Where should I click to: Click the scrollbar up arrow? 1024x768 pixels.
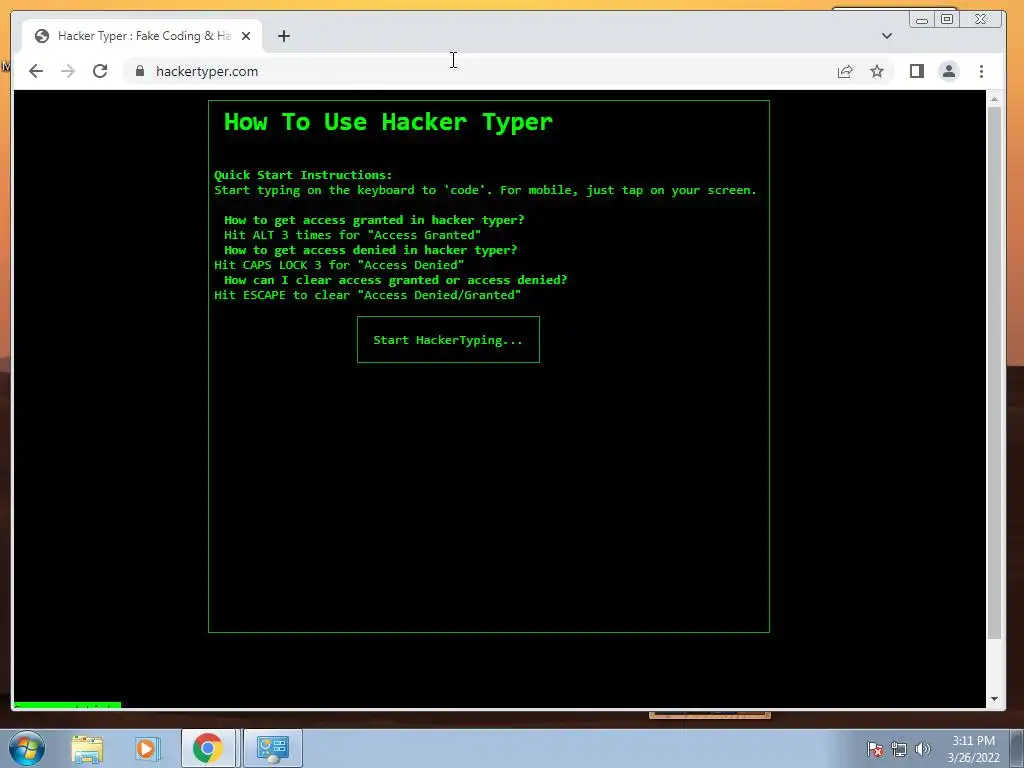click(994, 99)
